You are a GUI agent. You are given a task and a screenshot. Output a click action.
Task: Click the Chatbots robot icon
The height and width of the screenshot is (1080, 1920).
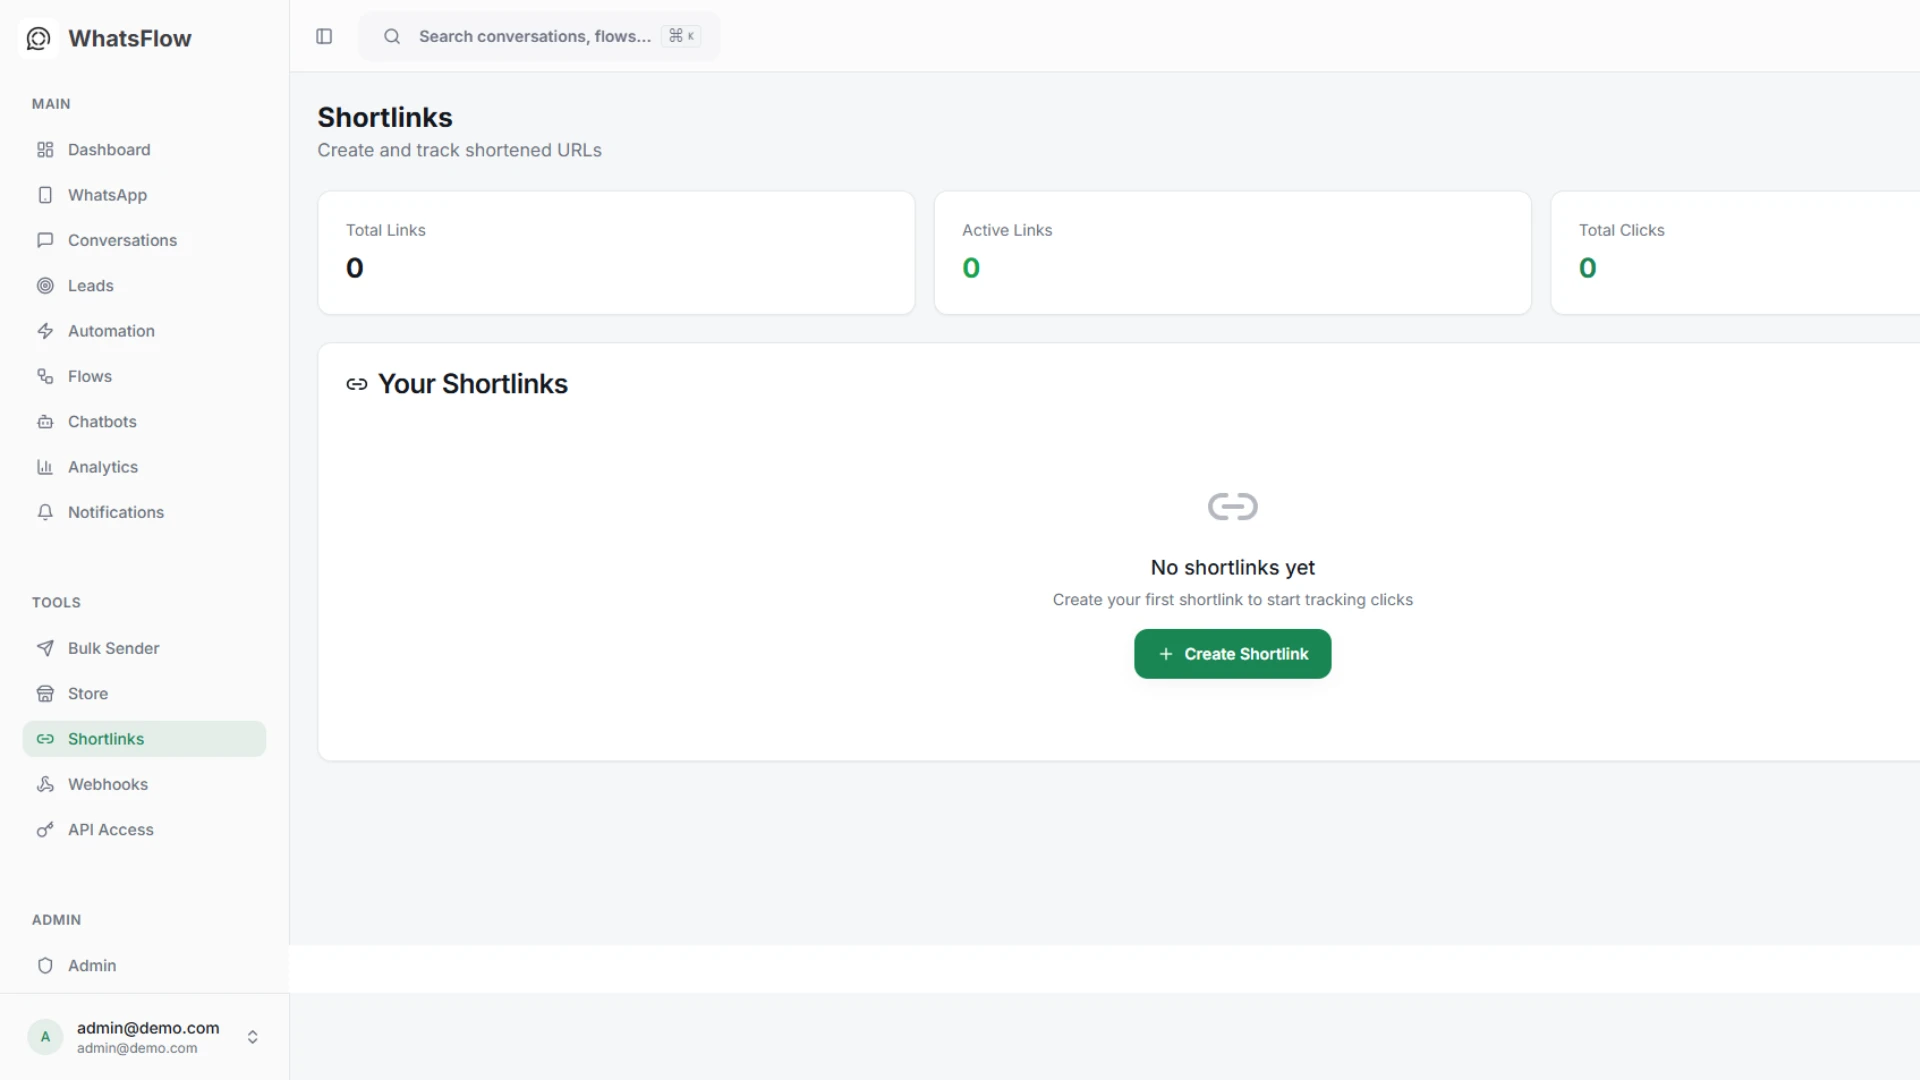pyautogui.click(x=45, y=422)
